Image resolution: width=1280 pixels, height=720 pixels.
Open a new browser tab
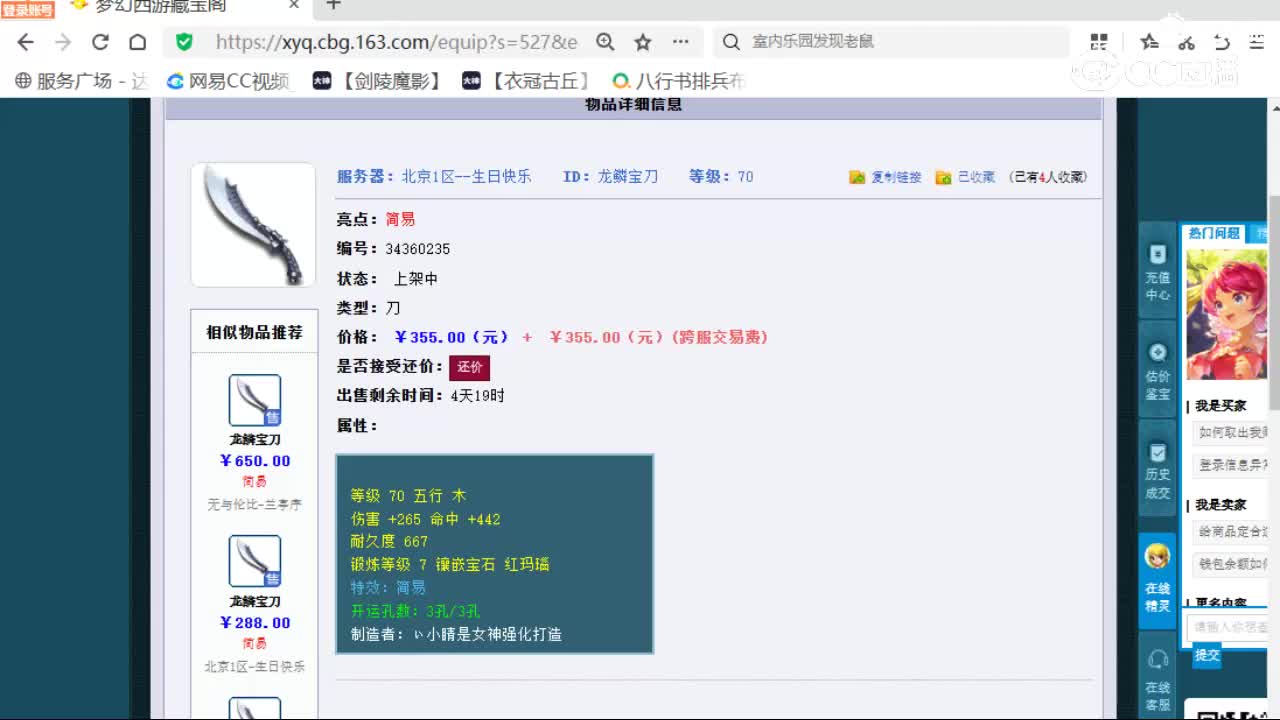click(x=333, y=5)
